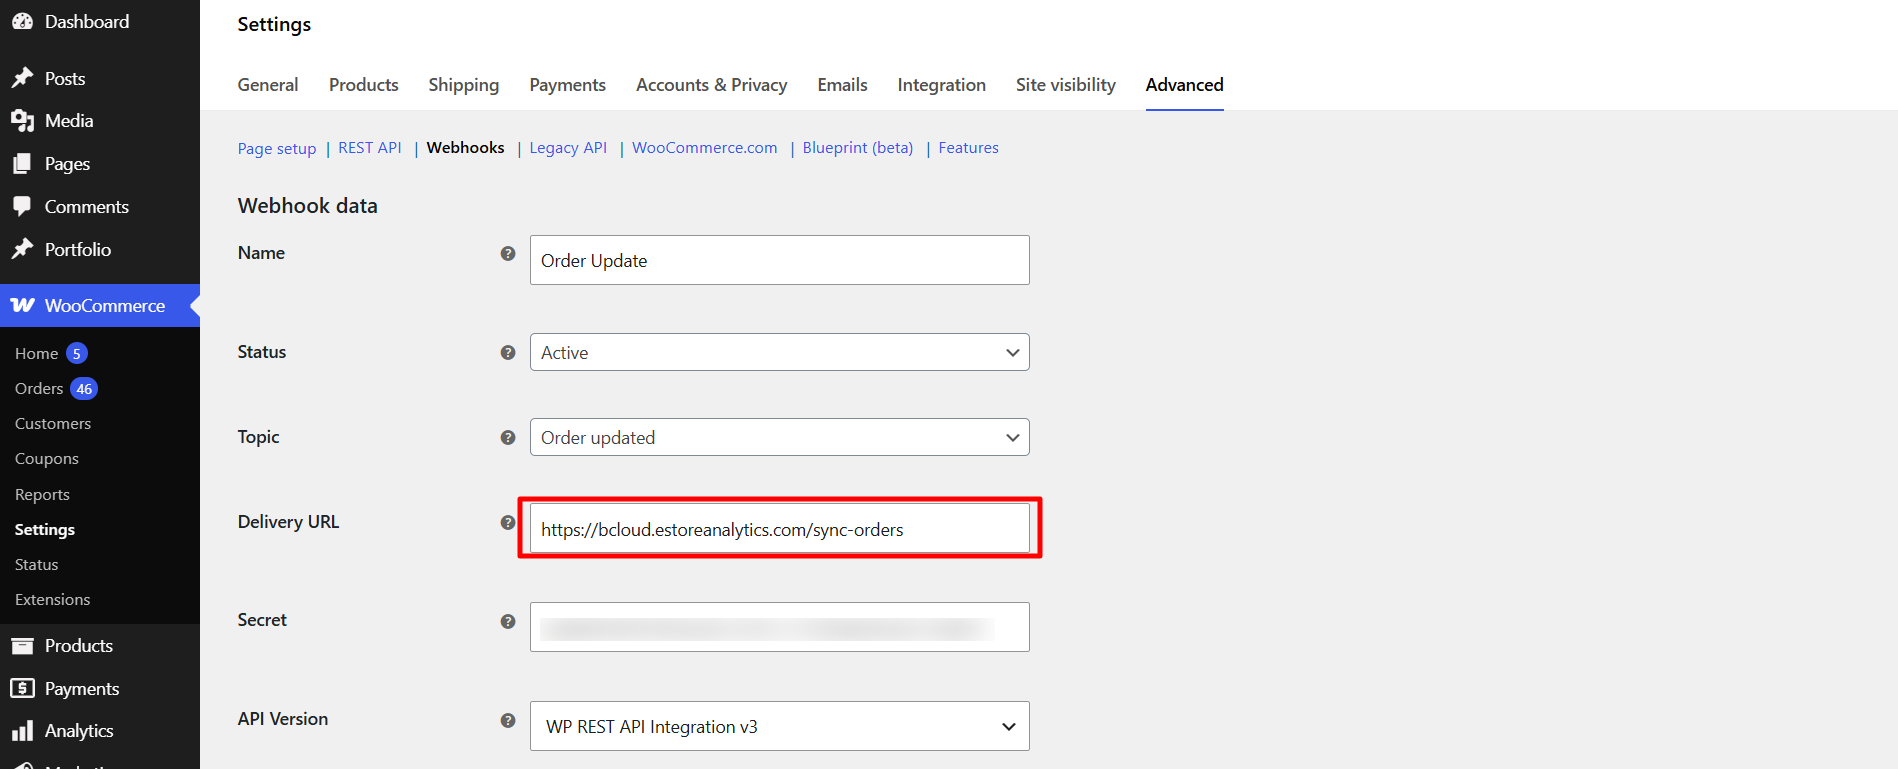The height and width of the screenshot is (769, 1898).
Task: Click the help icon next to Topic
Action: [x=508, y=438]
